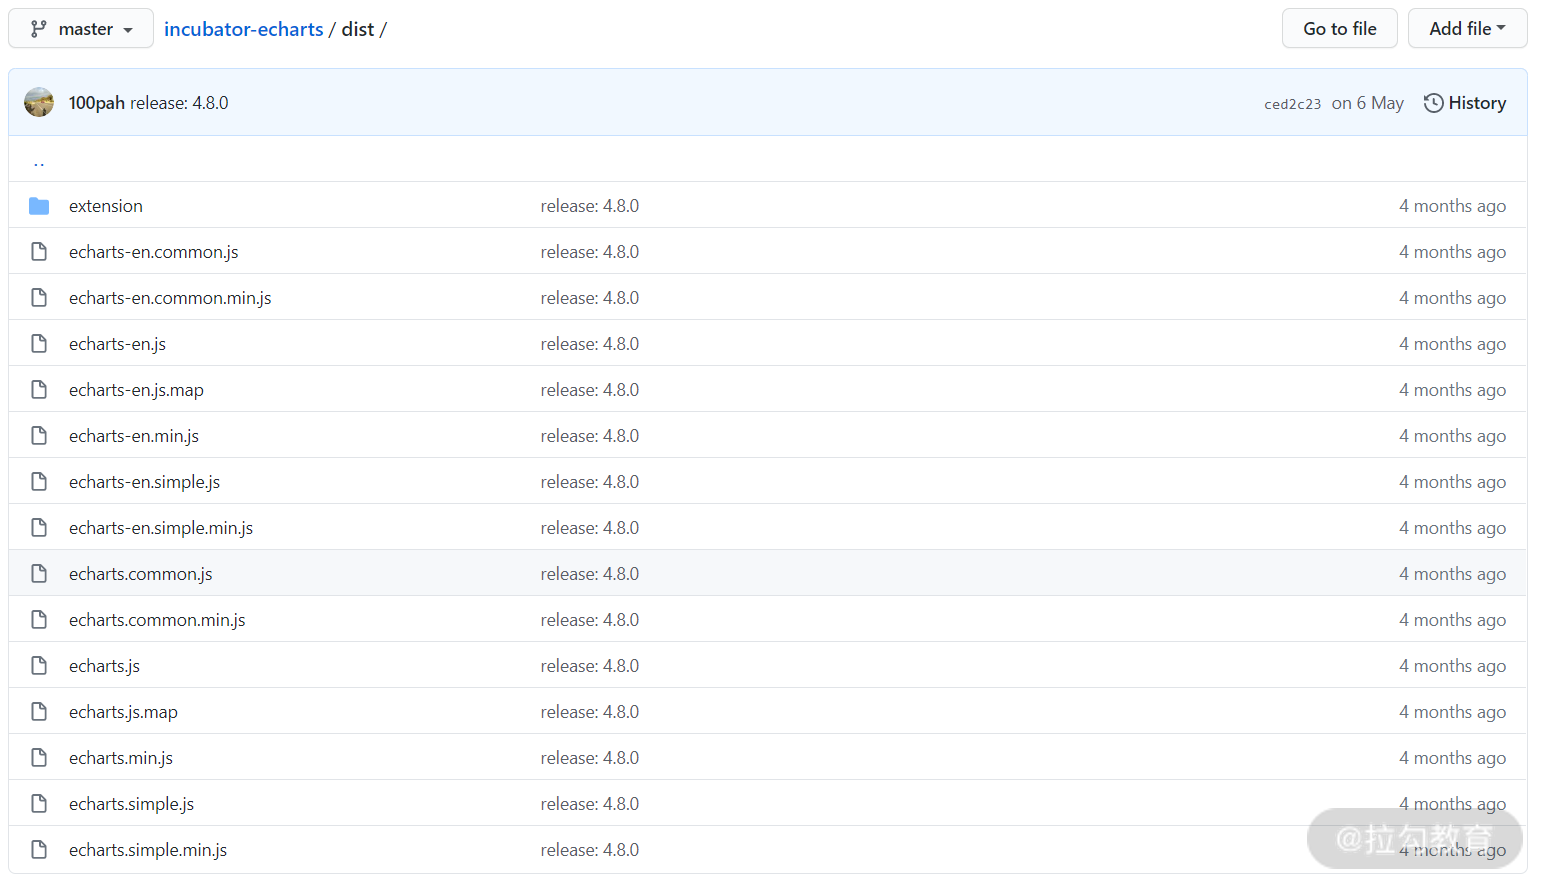Image resolution: width=1545 pixels, height=889 pixels.
Task: Click file icon for echarts-en.min.js
Action: point(39,436)
